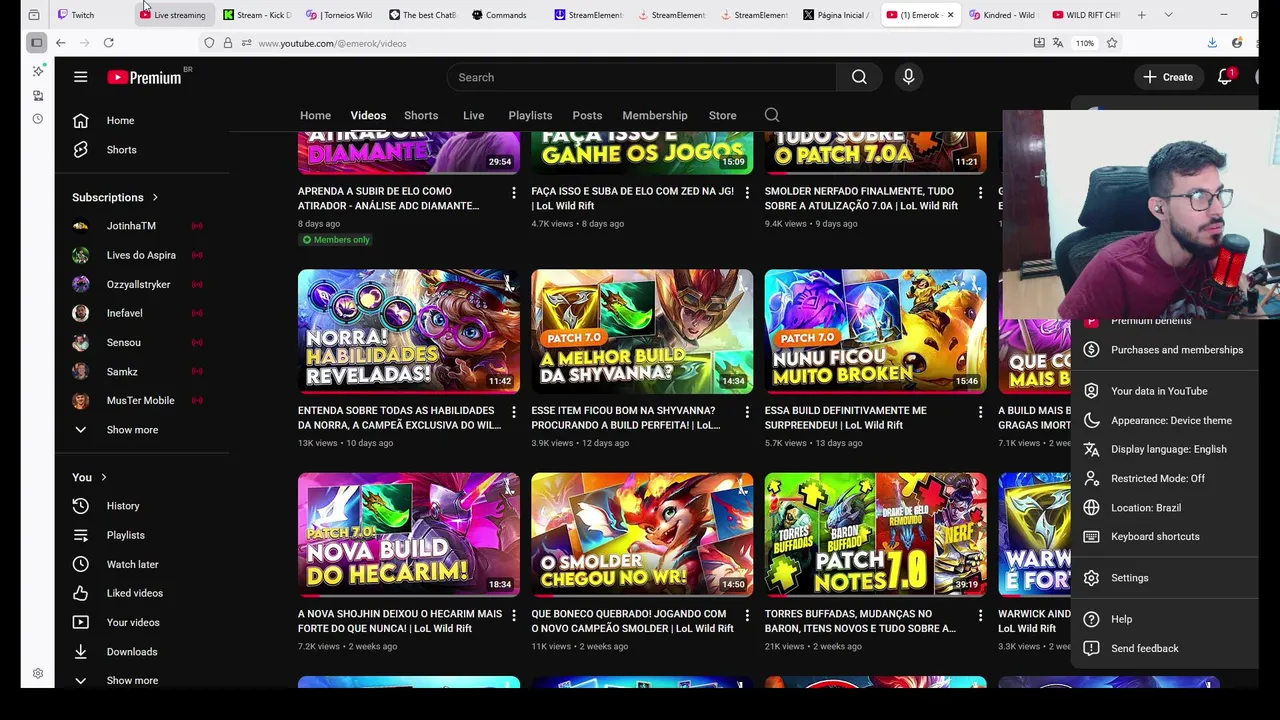The height and width of the screenshot is (720, 1280).
Task: Open options for ESSA BUILD DEFINITIVAMENTE video
Action: pyautogui.click(x=980, y=412)
